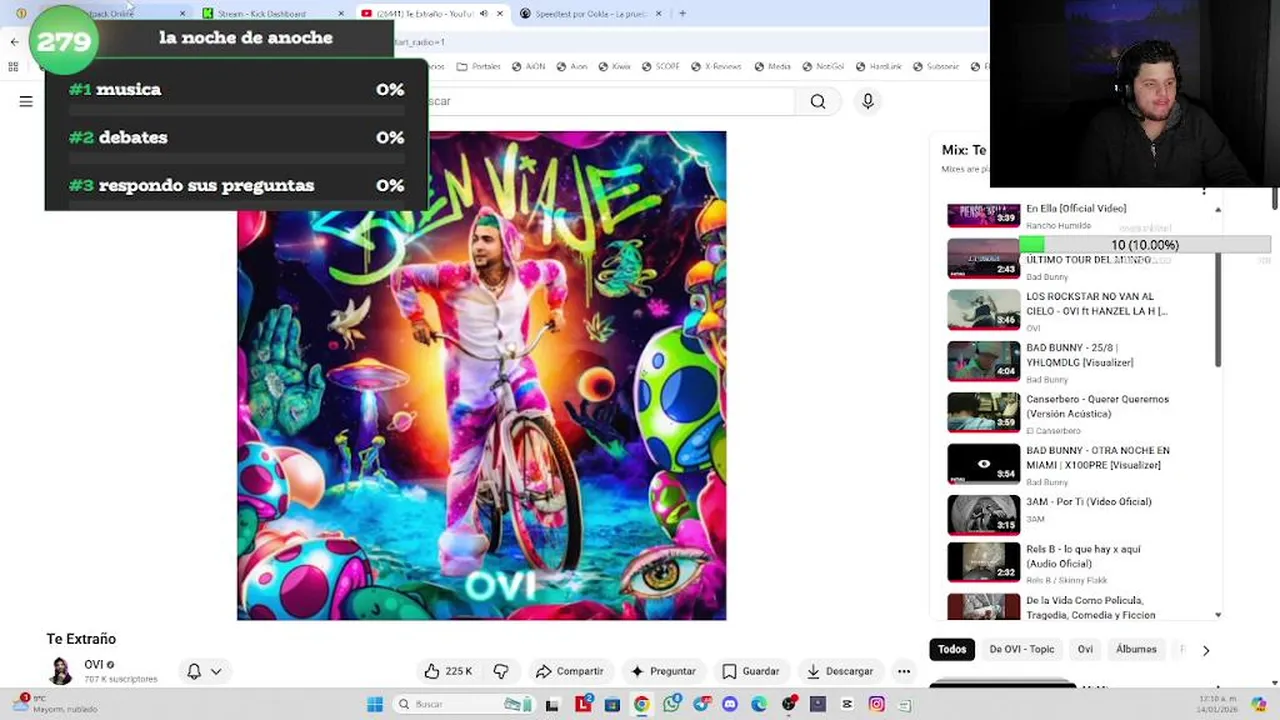Open the three-dot more actions menu
The height and width of the screenshot is (720, 1280).
pyautogui.click(x=904, y=671)
